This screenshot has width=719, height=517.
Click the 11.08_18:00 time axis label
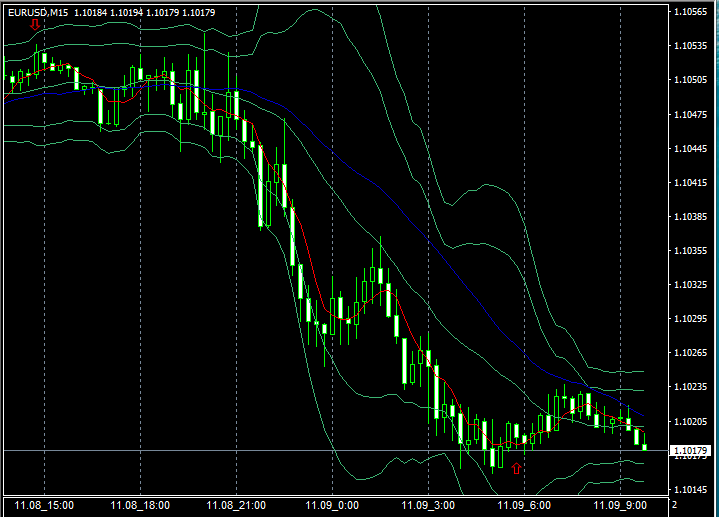click(140, 506)
